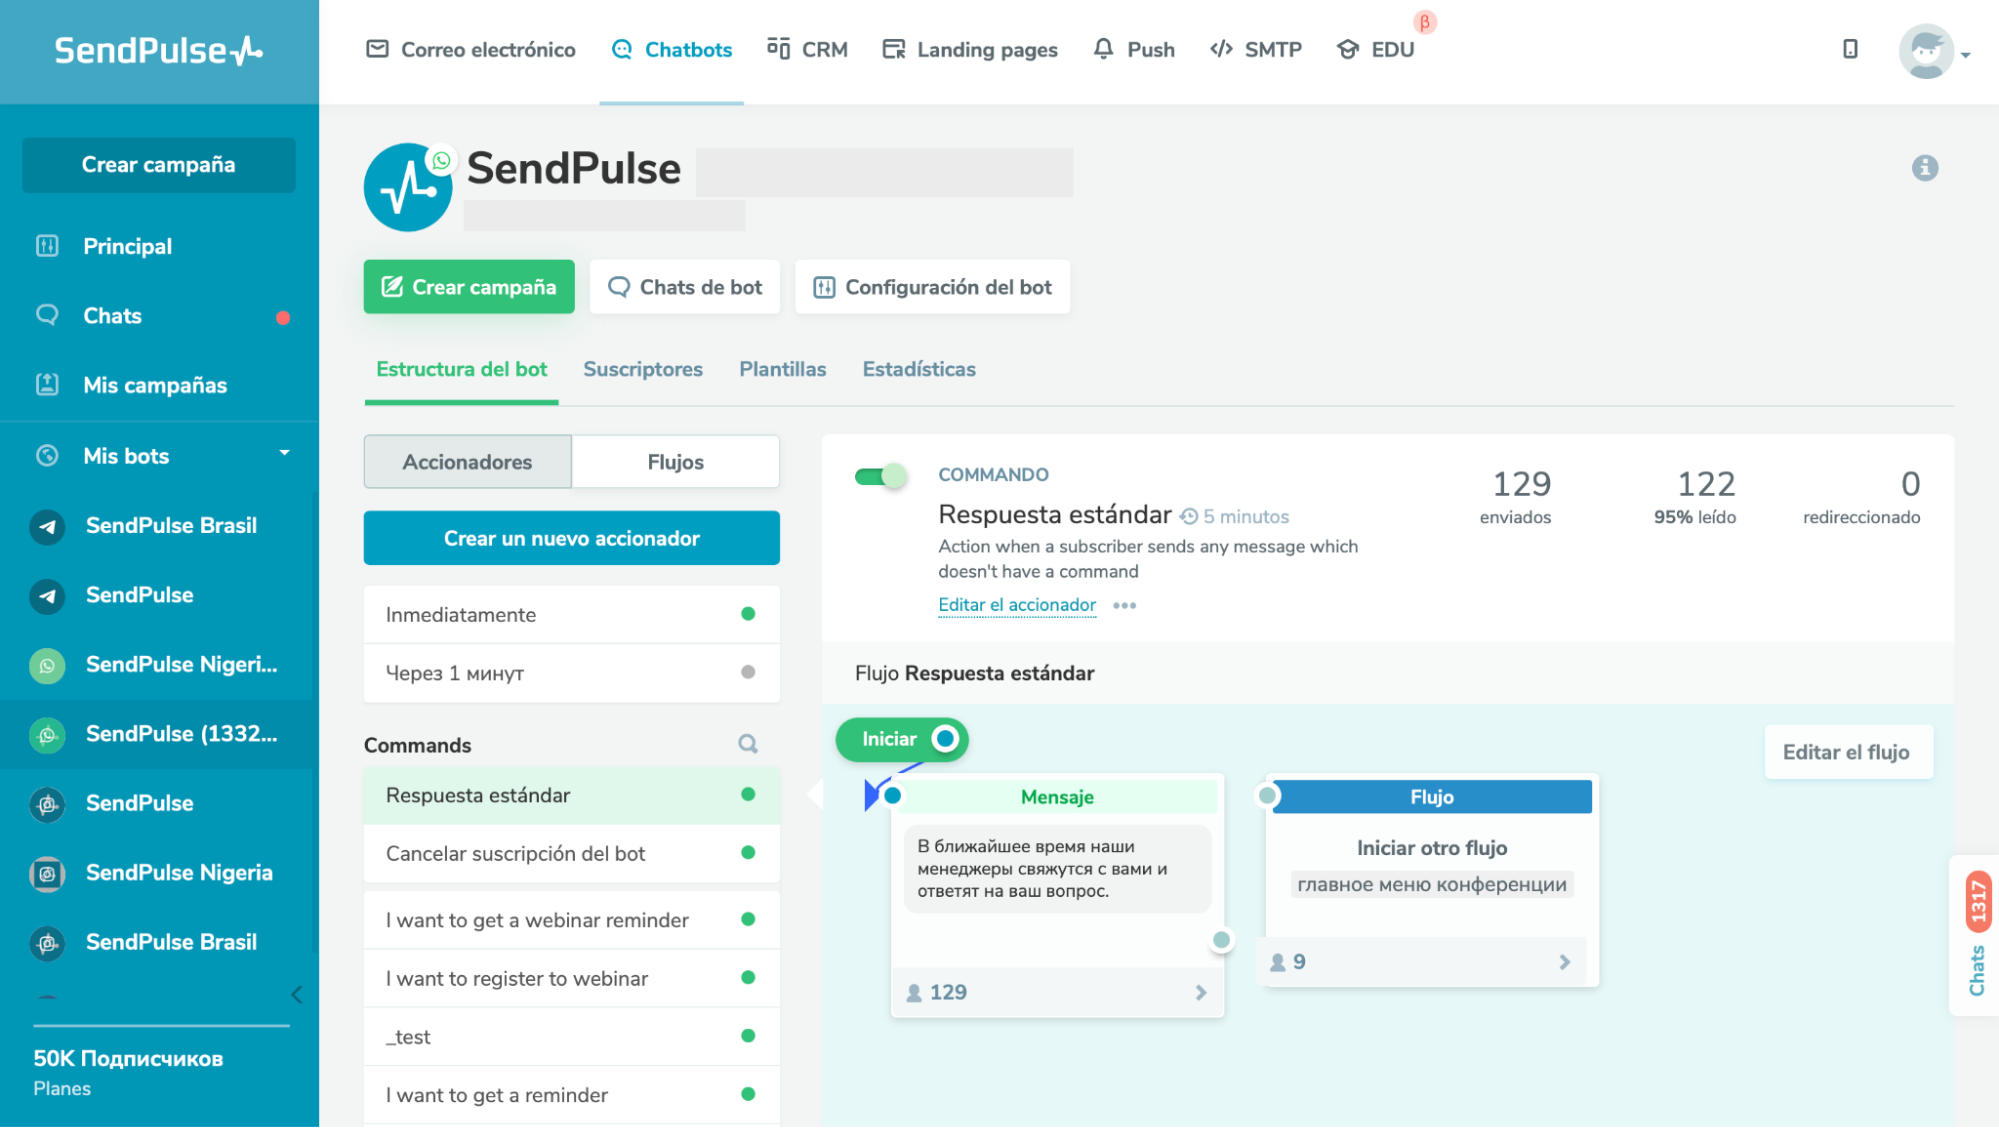The height and width of the screenshot is (1128, 1999).
Task: Open the Chats 1317 side panel tab
Action: tap(1976, 934)
